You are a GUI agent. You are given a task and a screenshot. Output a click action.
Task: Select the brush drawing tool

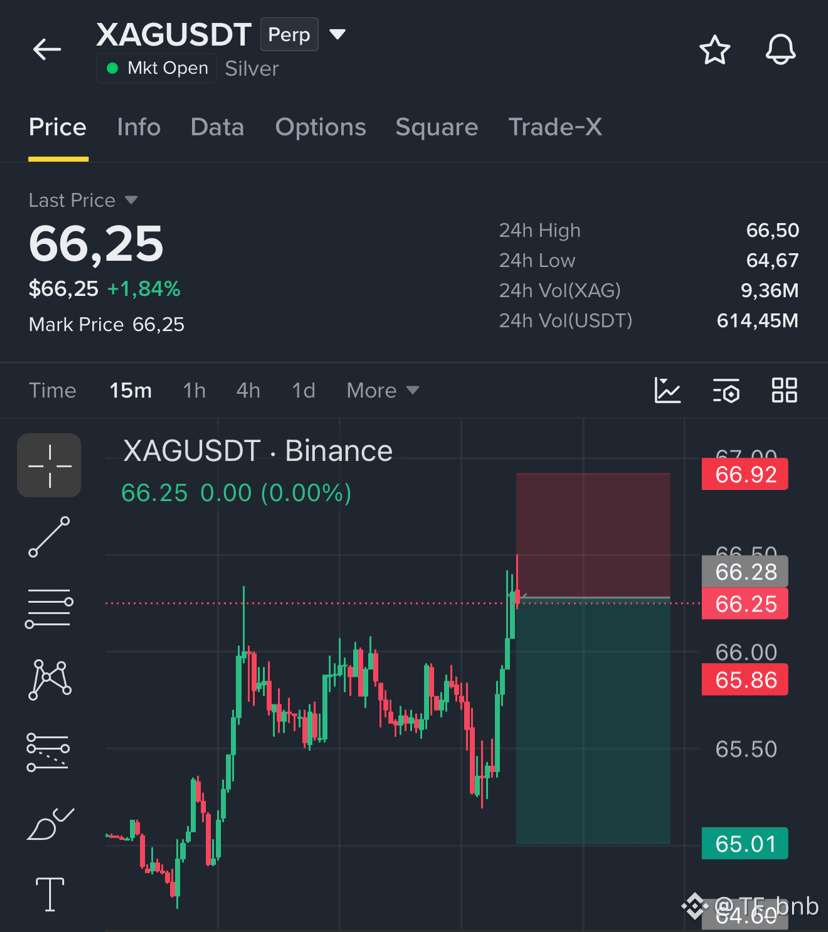point(50,824)
